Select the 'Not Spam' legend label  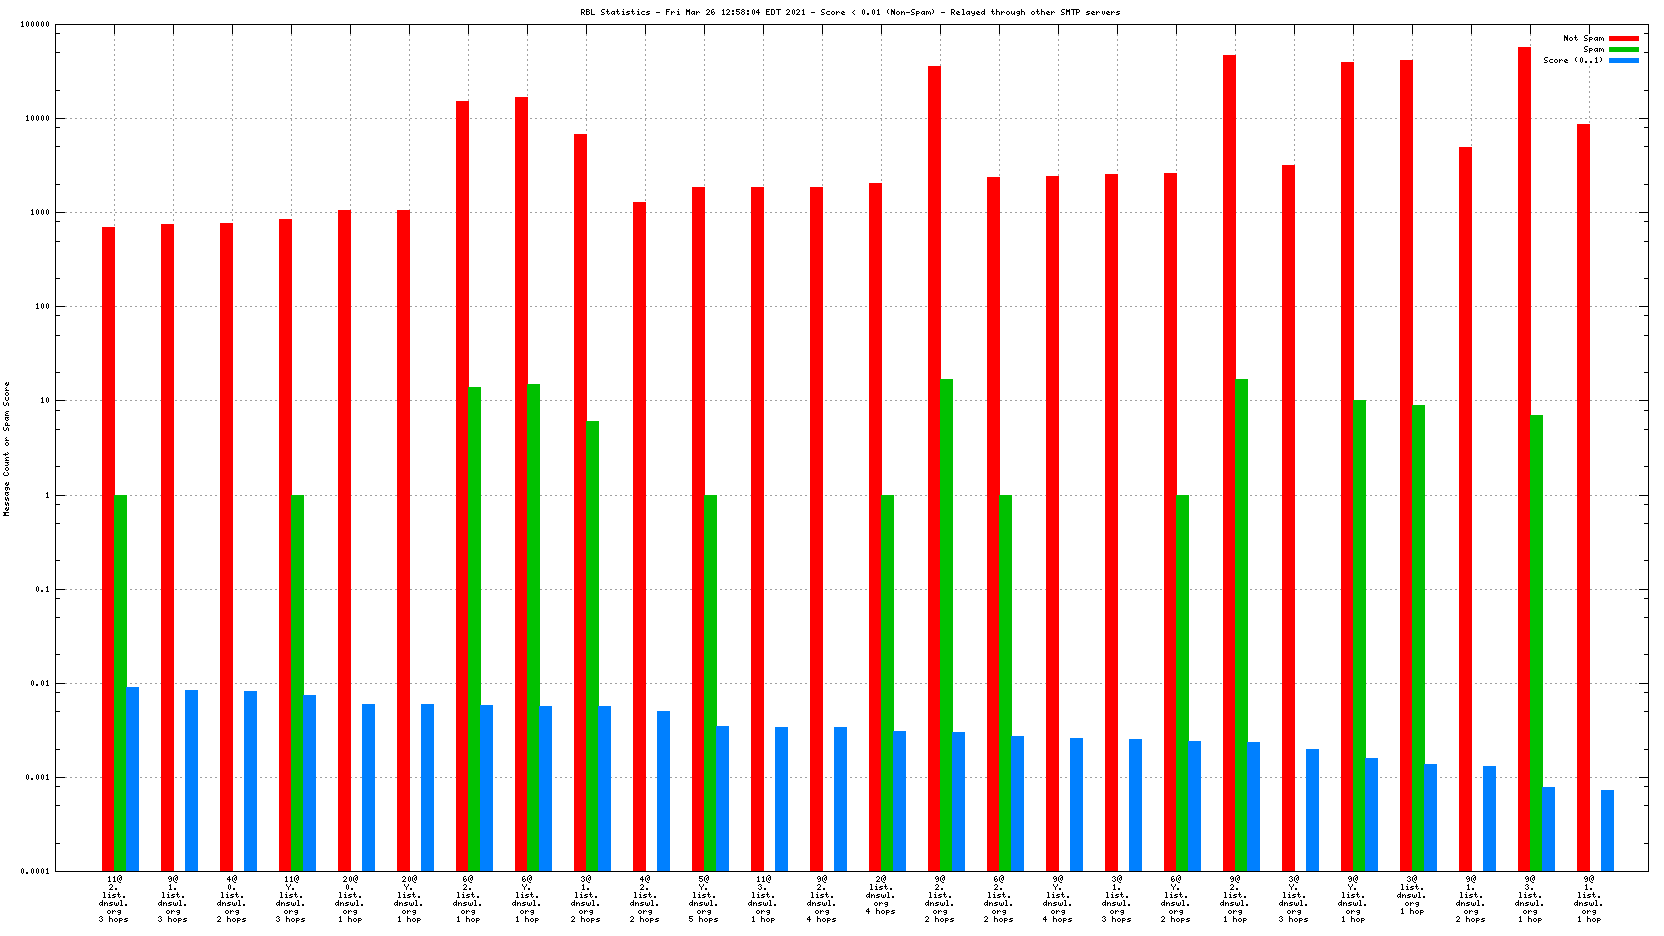[1583, 38]
